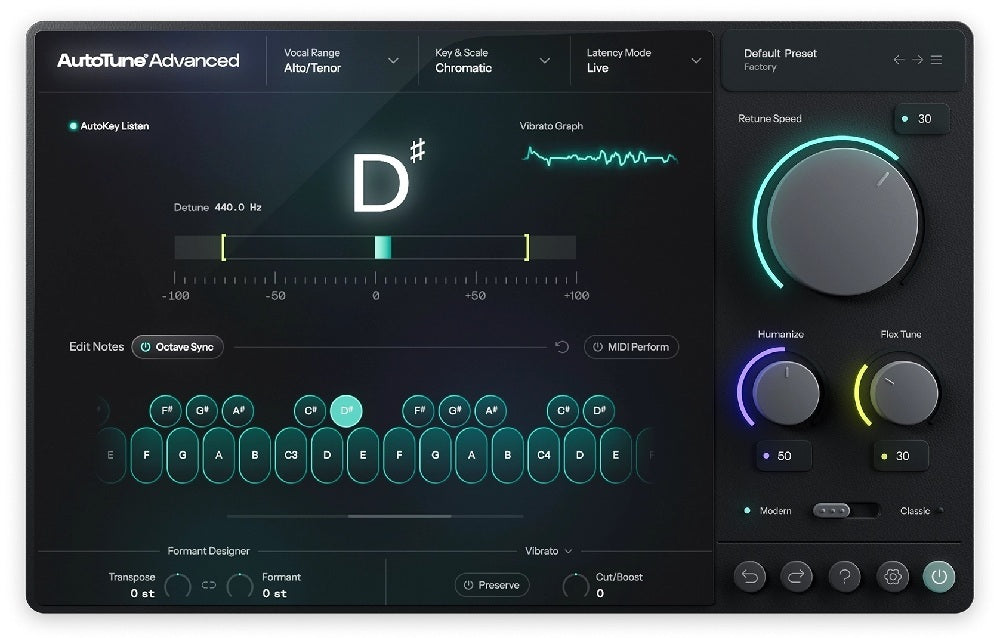Viewport: 994px width, 638px height.
Task: Click the -50 mark on cents scale
Action: tap(275, 296)
